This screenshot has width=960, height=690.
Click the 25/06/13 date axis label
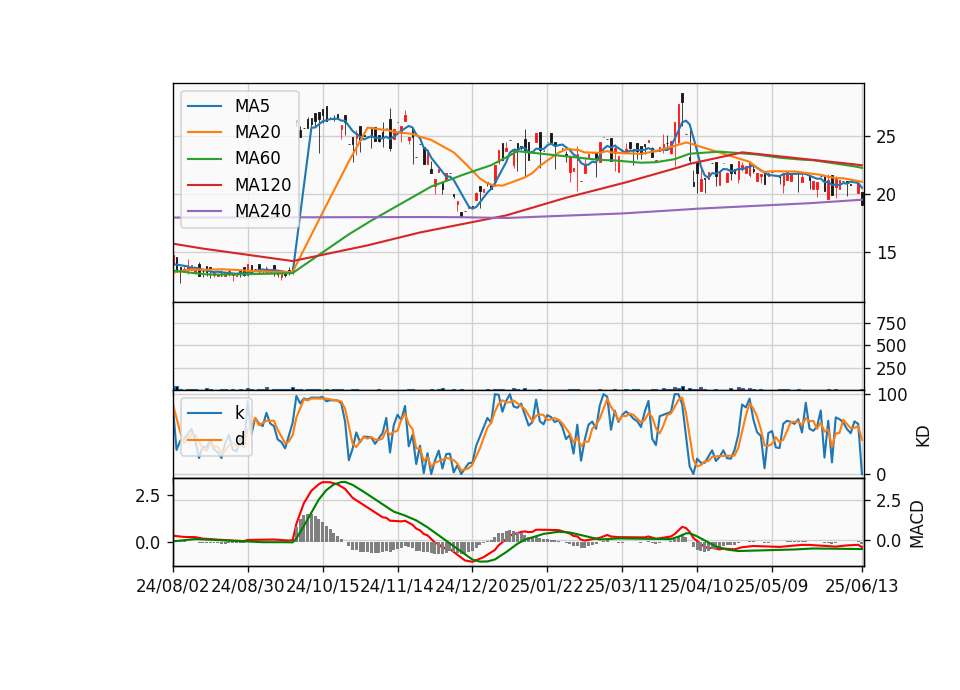point(861,586)
